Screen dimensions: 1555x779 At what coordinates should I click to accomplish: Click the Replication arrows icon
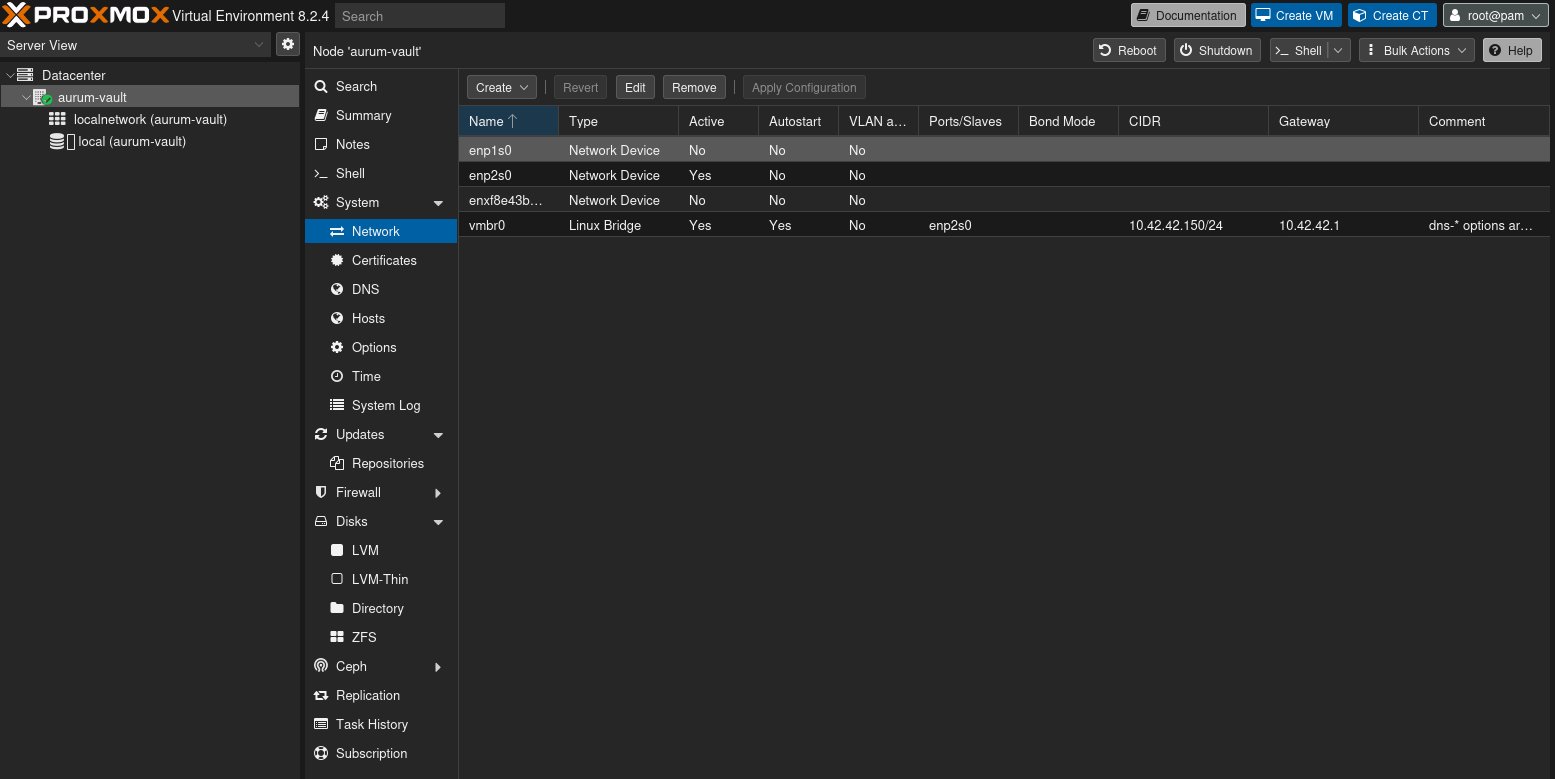coord(321,695)
